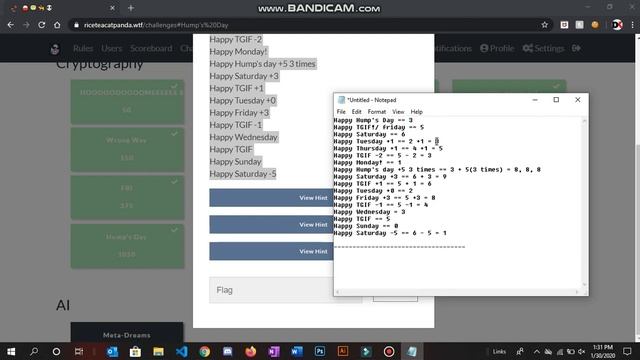
Task: Click the browser address bar URL
Action: (x=156, y=25)
